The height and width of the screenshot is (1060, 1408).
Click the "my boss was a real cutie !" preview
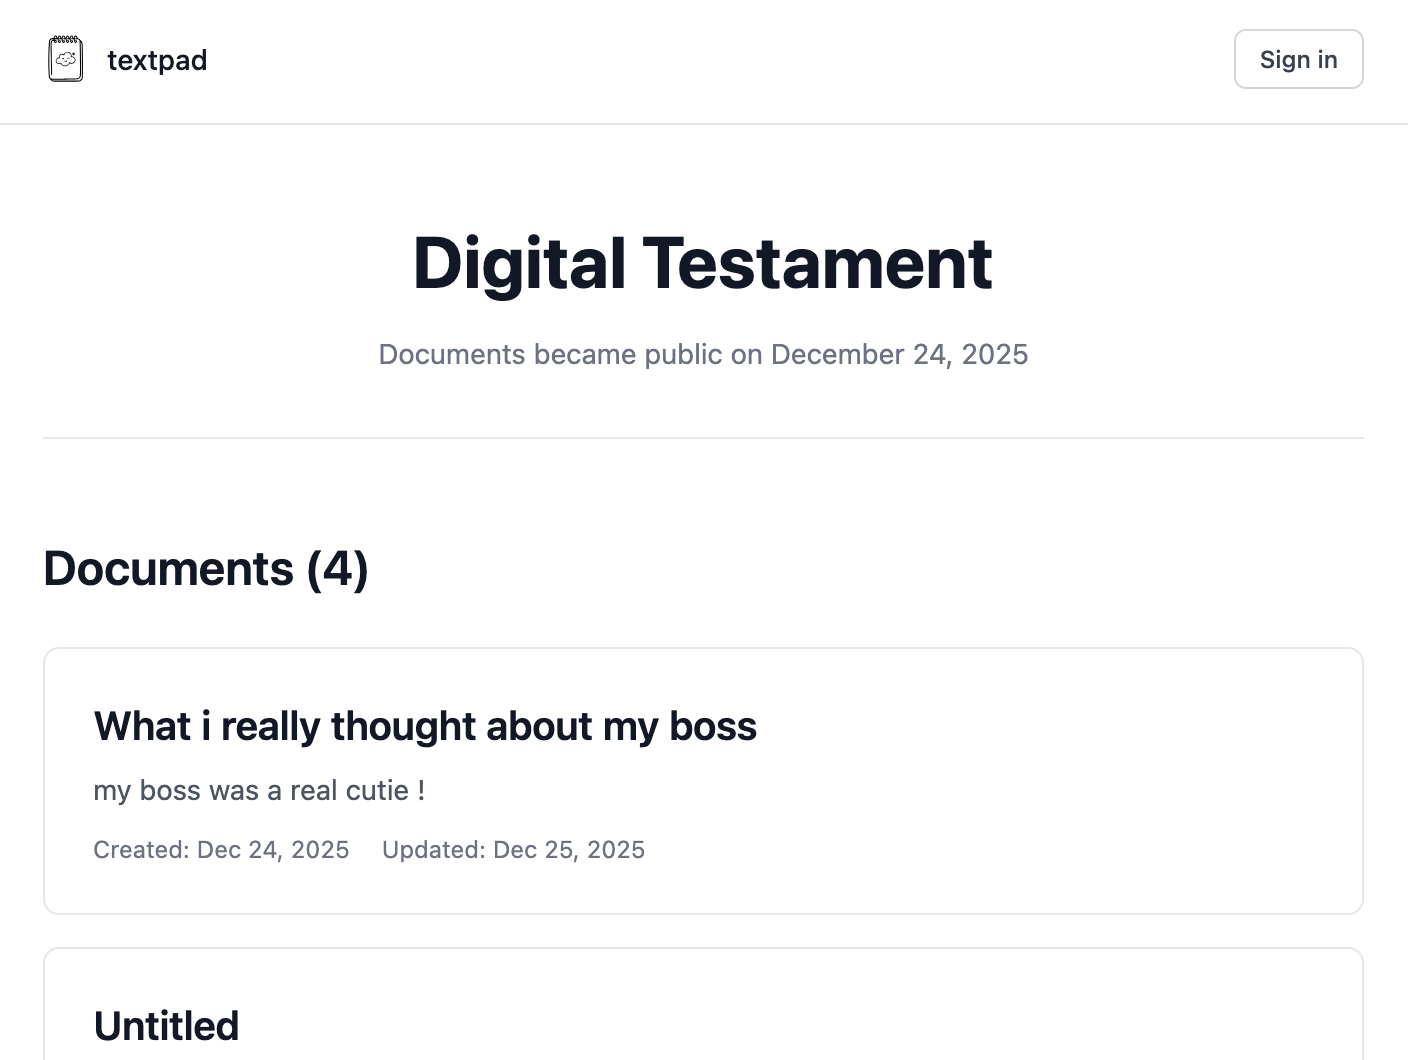(259, 791)
